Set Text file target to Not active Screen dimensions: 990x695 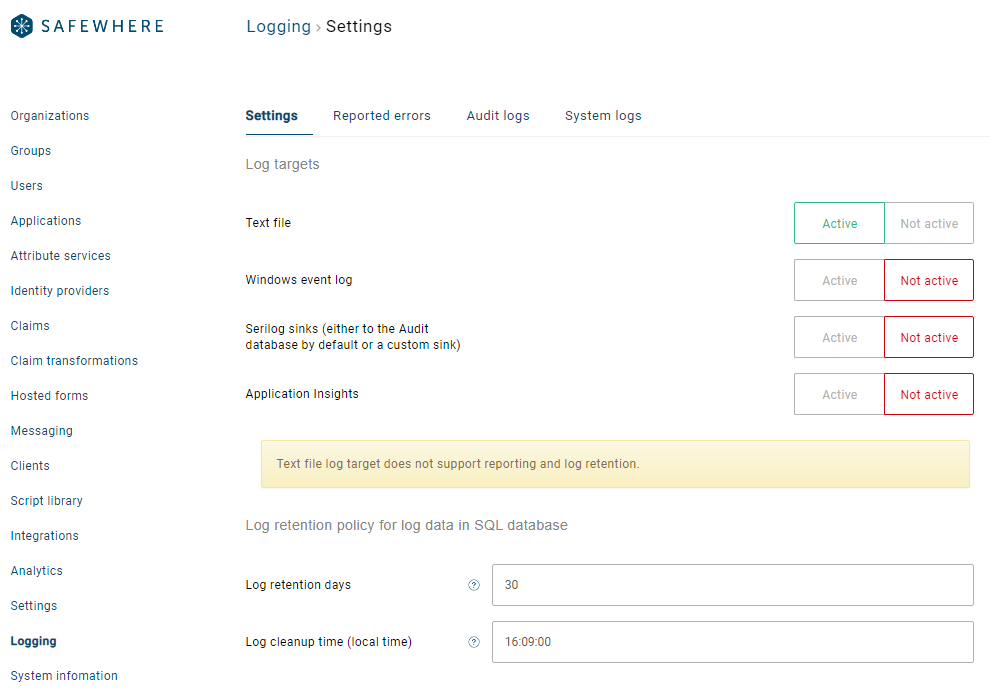(928, 224)
